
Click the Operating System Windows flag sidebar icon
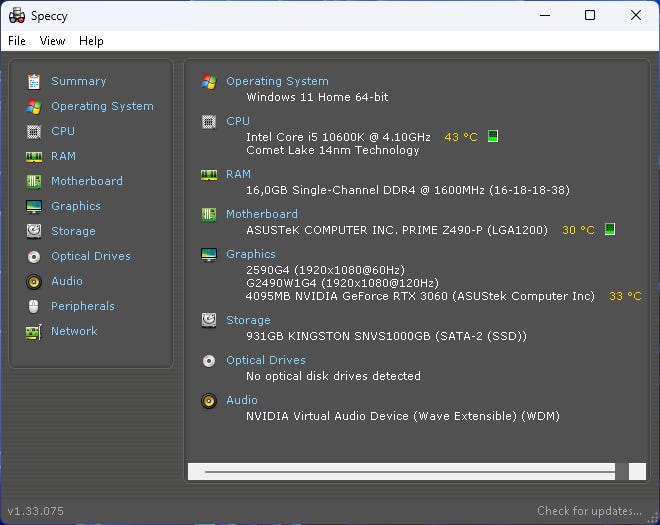coord(34,107)
